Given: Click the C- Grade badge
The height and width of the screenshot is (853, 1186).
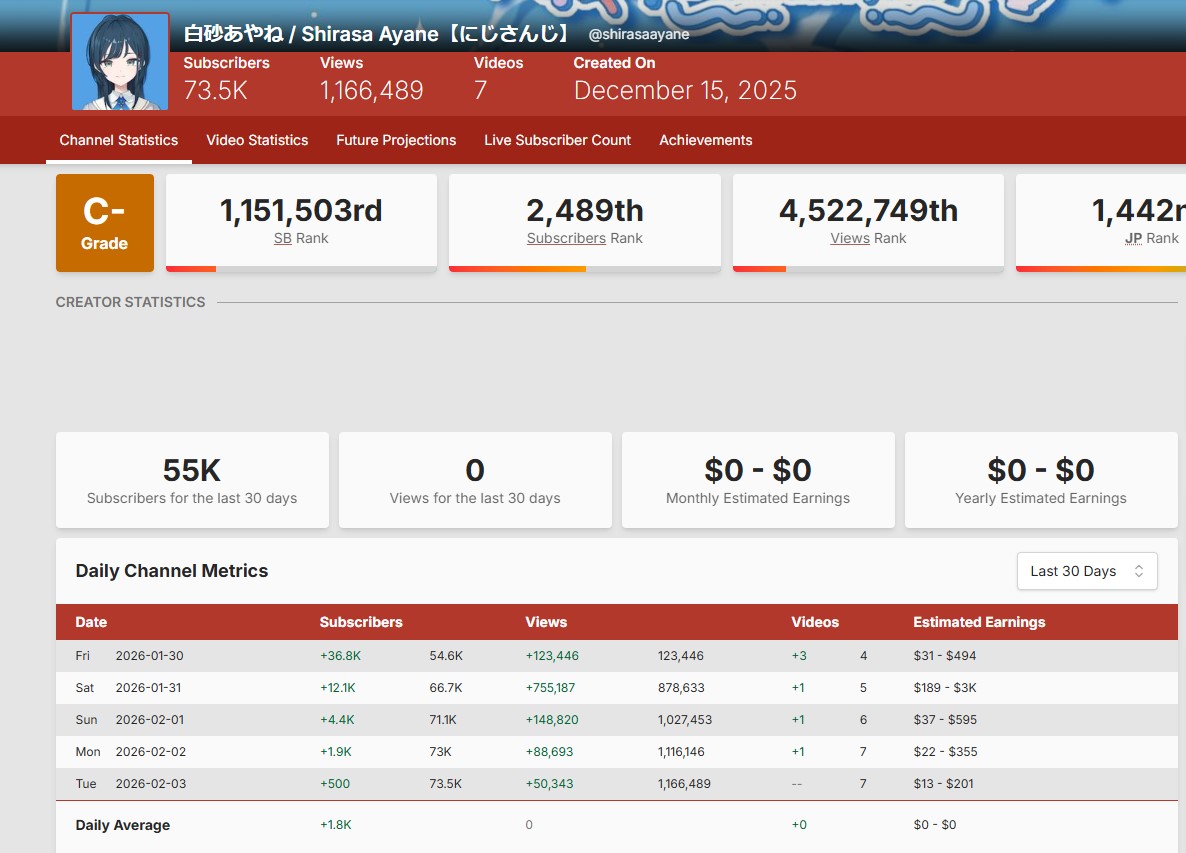Looking at the screenshot, I should 104,223.
